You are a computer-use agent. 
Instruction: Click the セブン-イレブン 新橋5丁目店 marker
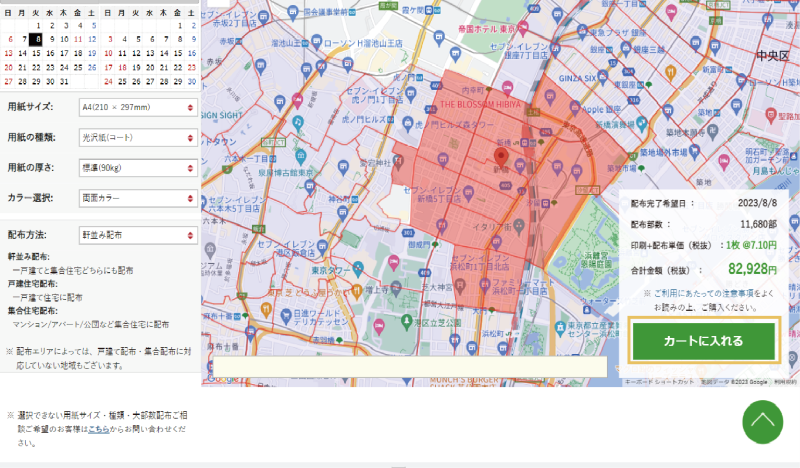468,194
